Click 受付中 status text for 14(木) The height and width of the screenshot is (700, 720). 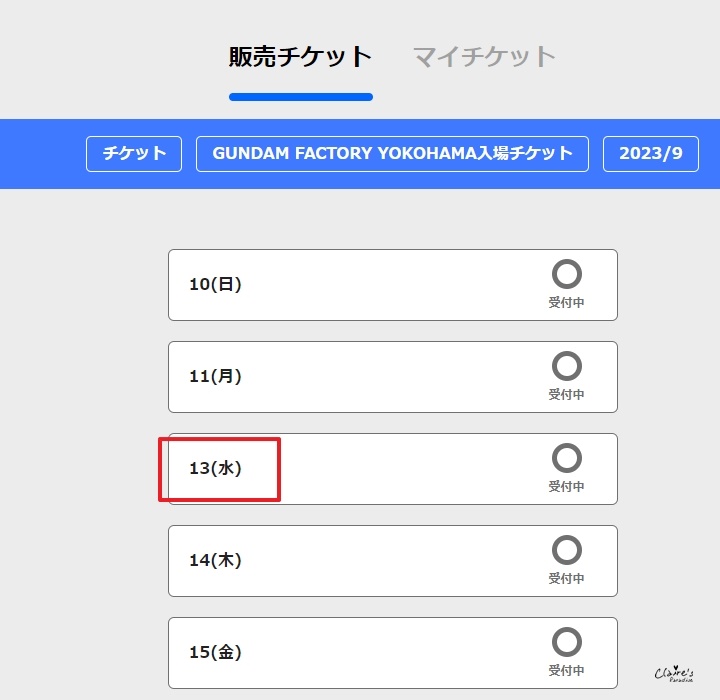[566, 579]
